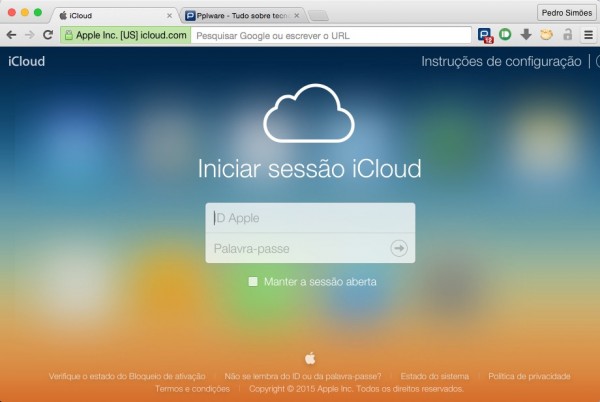This screenshot has height=402, width=600.
Task: Open Termos e condições link
Action: pos(192,389)
